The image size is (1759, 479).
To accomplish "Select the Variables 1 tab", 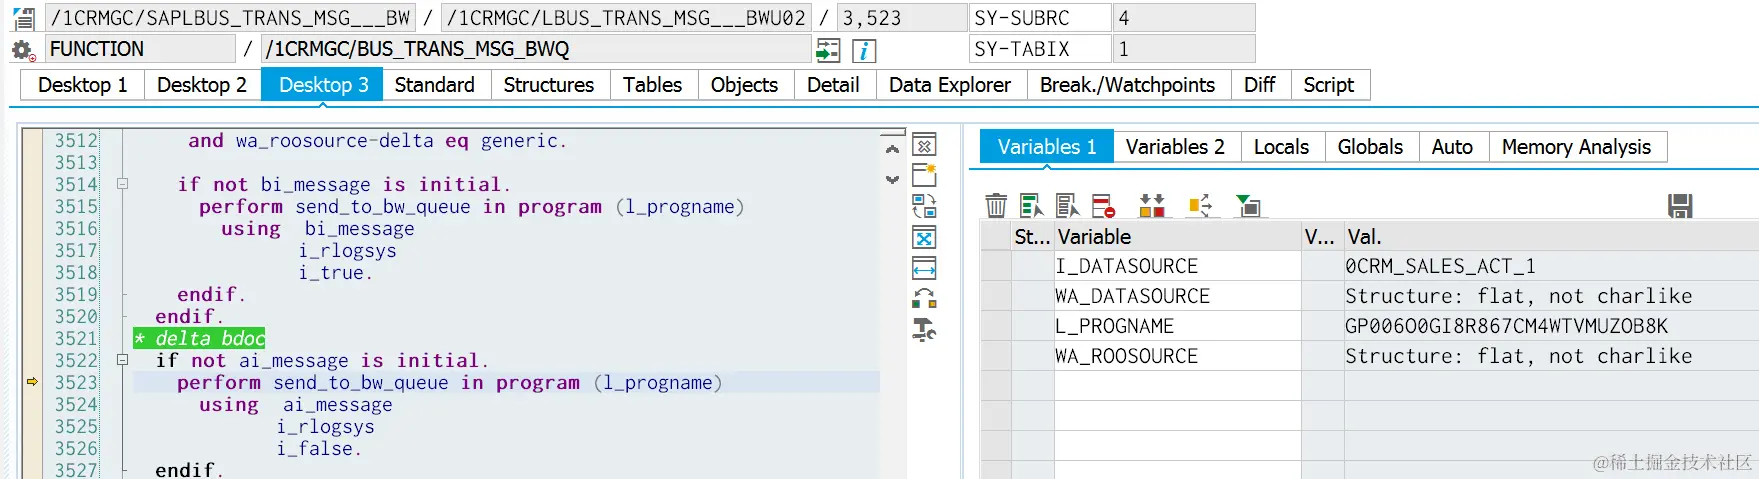I will coord(1047,147).
